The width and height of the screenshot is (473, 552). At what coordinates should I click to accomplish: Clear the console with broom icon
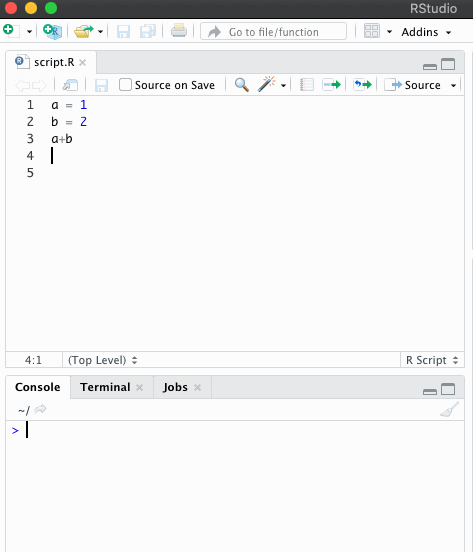pyautogui.click(x=449, y=409)
